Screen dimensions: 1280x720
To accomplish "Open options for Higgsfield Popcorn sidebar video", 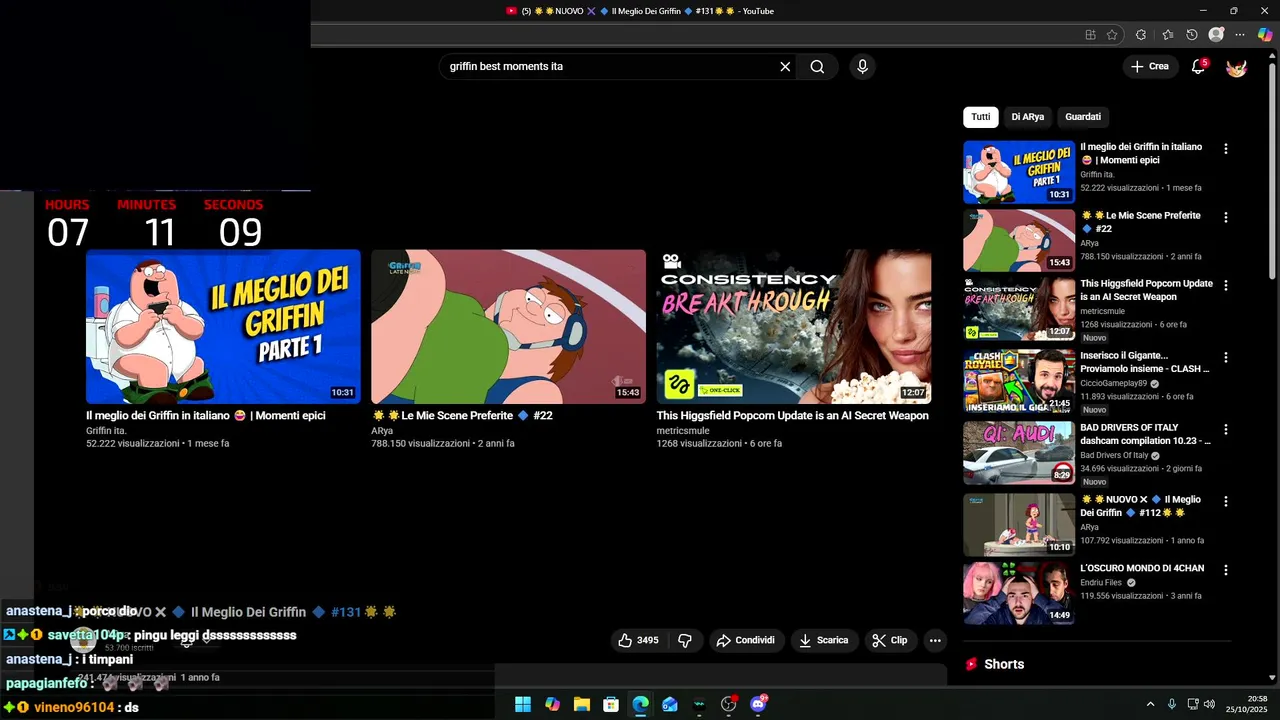I will (x=1226, y=285).
